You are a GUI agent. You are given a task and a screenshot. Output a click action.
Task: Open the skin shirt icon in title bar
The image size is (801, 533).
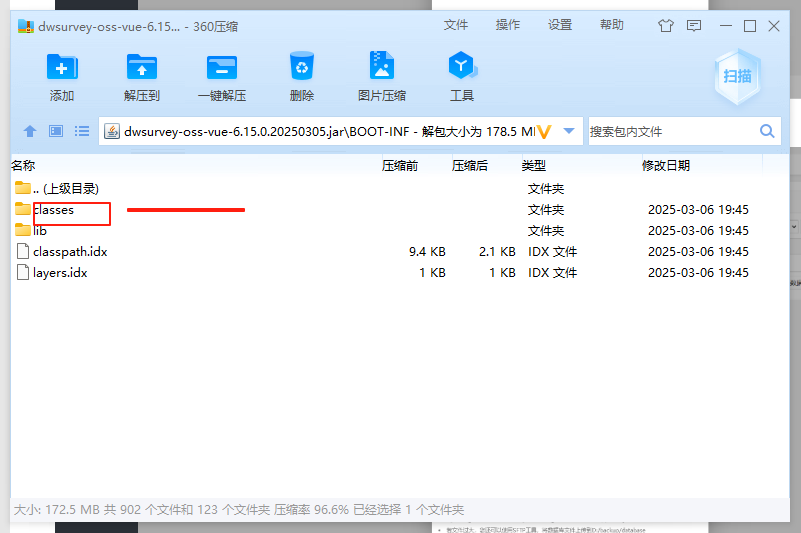(x=666, y=26)
